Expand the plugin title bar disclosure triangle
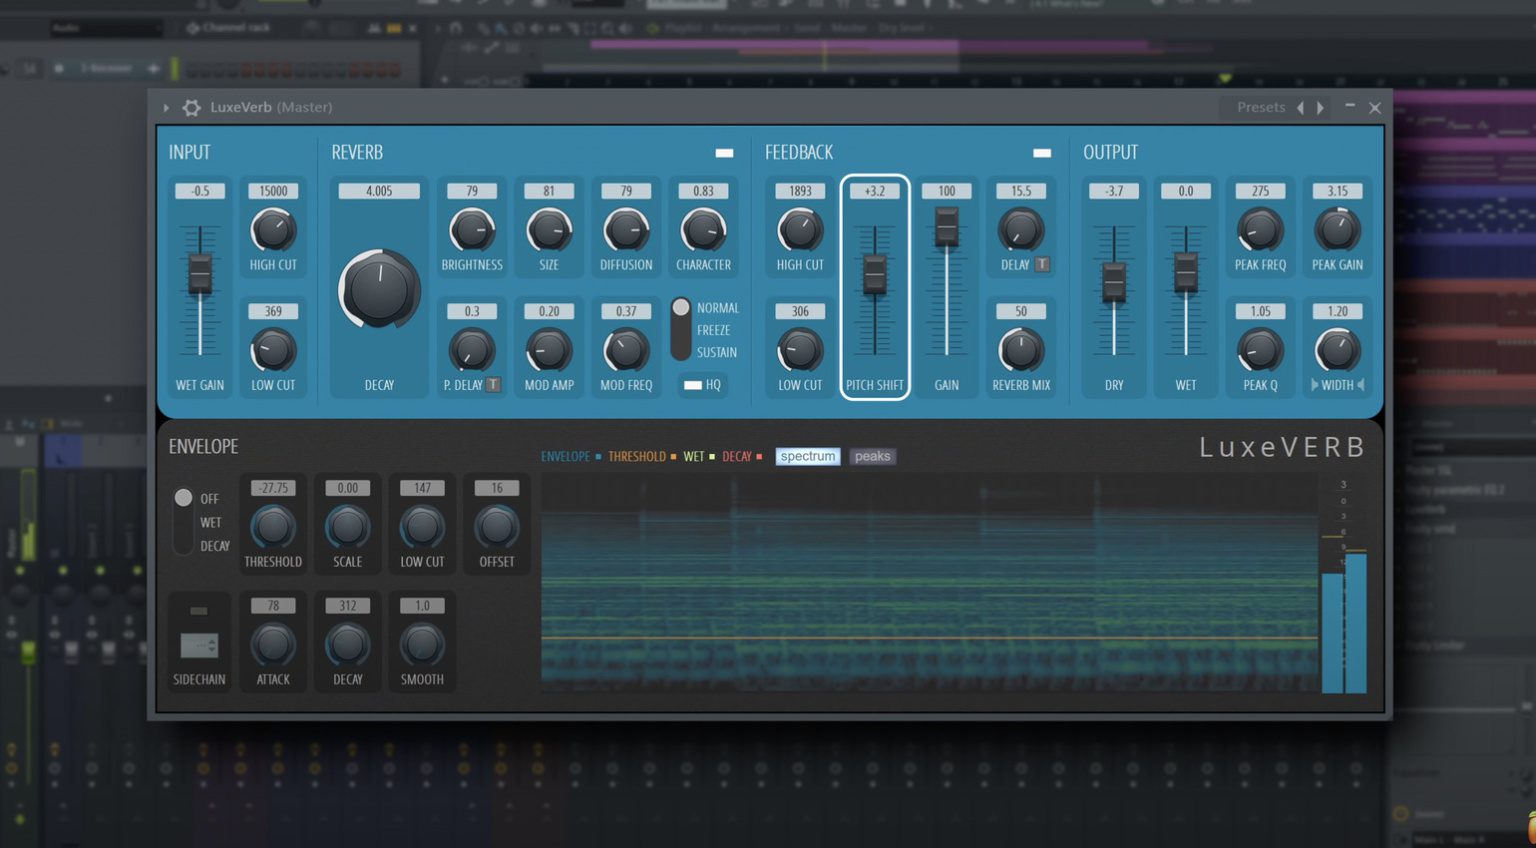 (x=165, y=107)
